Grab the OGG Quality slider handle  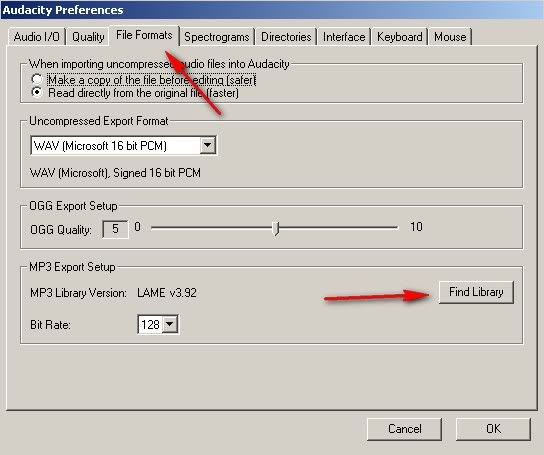pyautogui.click(x=276, y=228)
